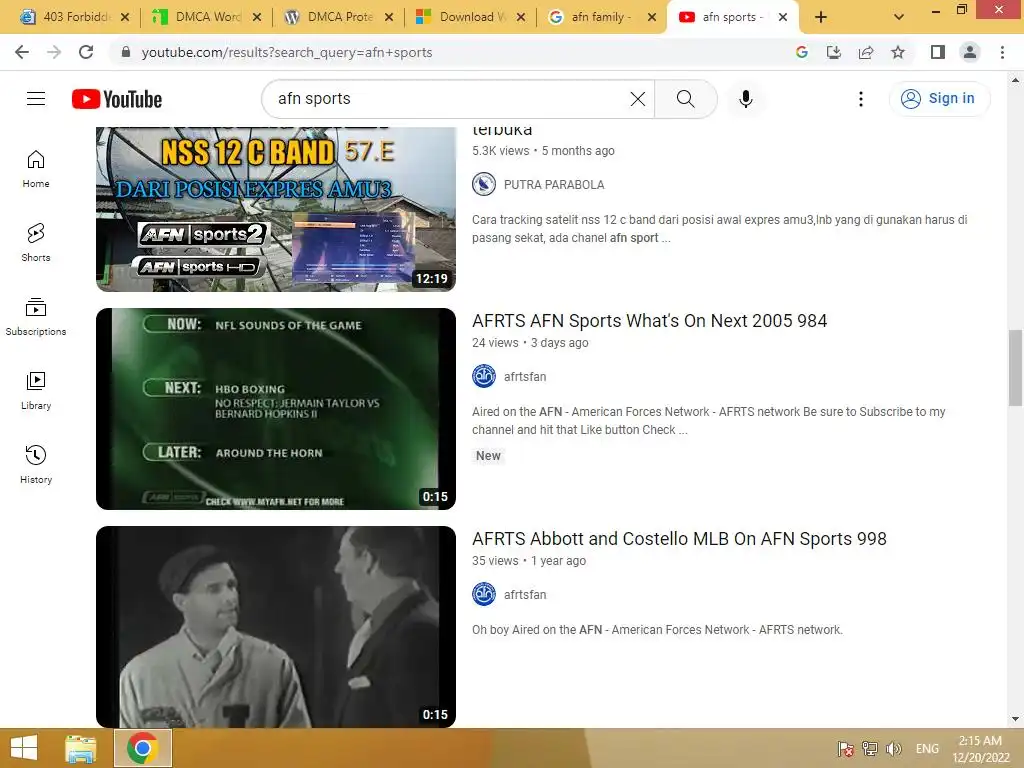The image size is (1024, 768).
Task: Click the PUTRA PARABOLA channel avatar
Action: [484, 184]
